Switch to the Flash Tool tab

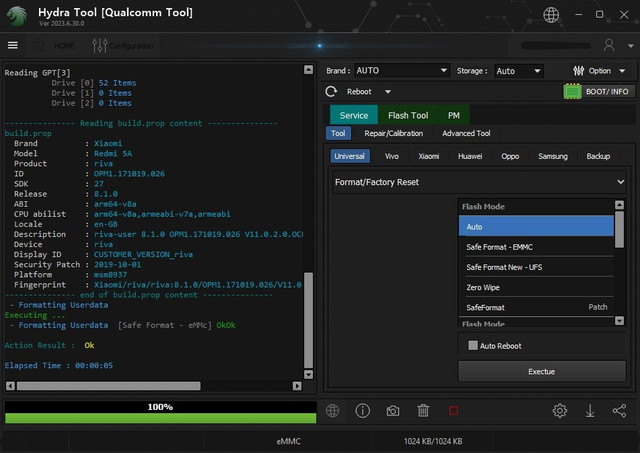click(408, 115)
